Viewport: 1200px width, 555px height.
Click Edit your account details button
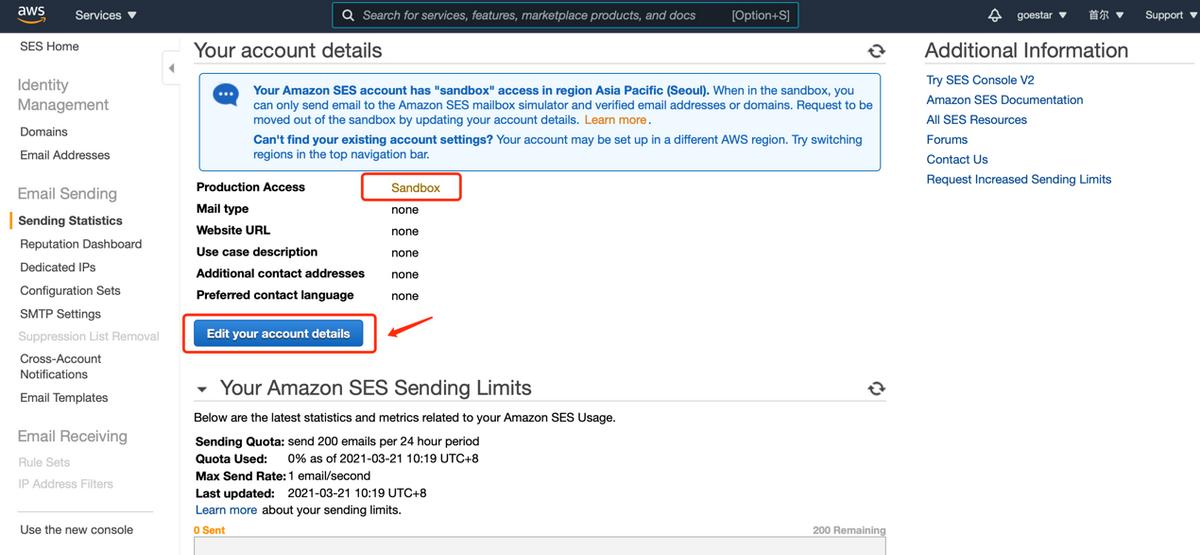pyautogui.click(x=278, y=334)
